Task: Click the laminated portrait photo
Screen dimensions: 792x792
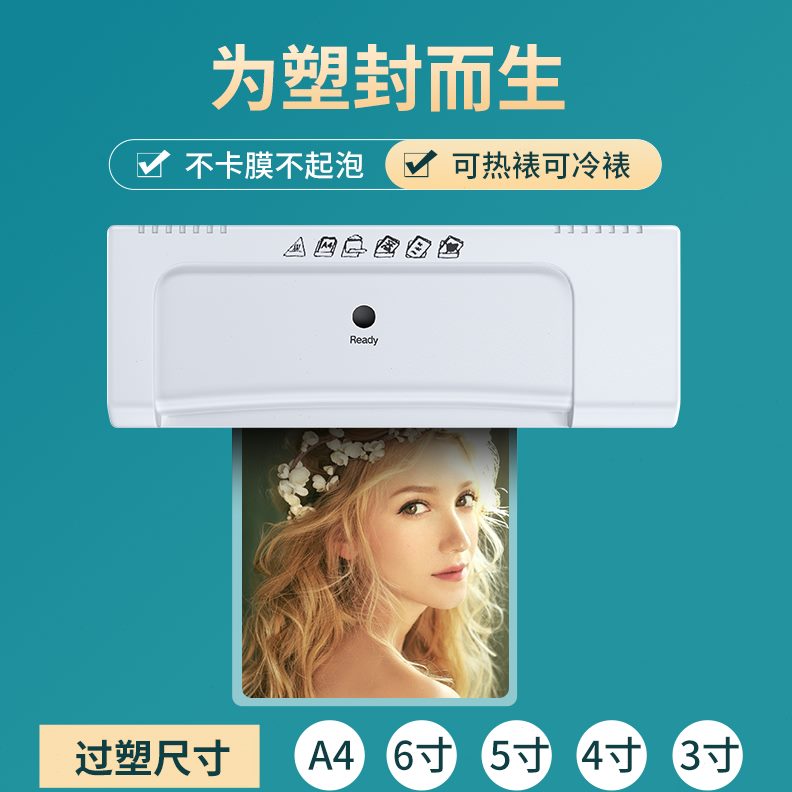Action: (x=375, y=563)
